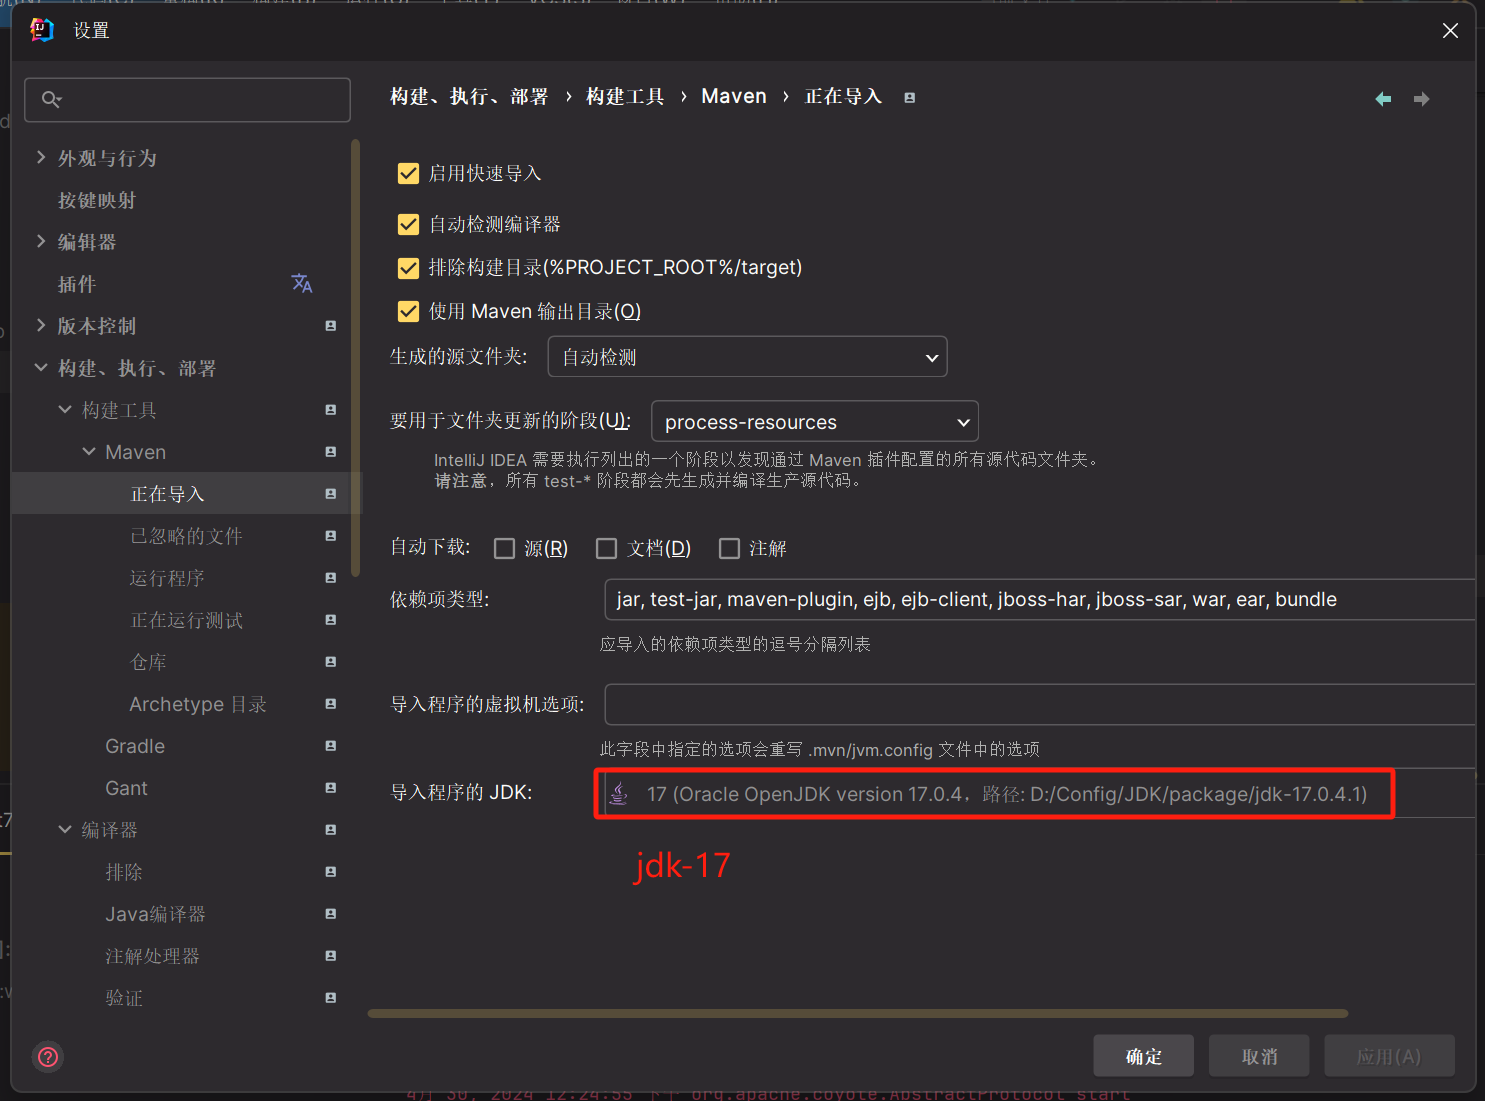
Task: Click the translate icon beside 插件
Action: 302,284
